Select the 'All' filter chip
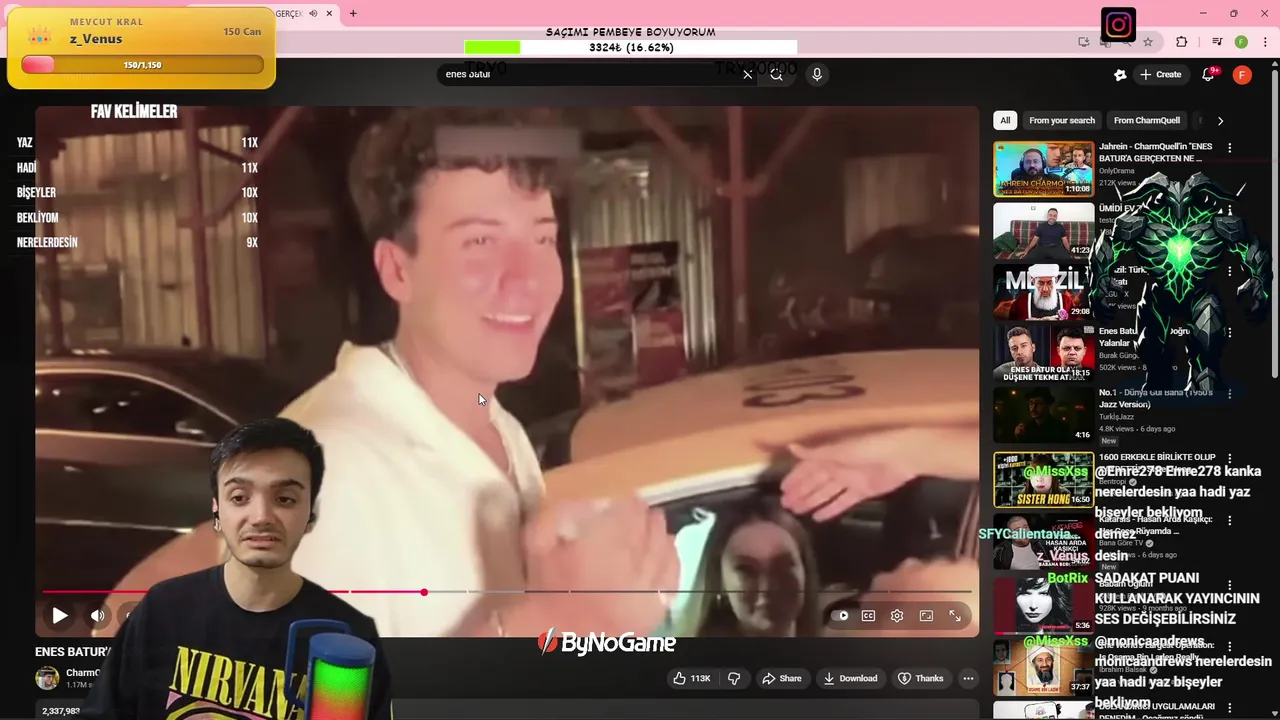1280x720 pixels. pyautogui.click(x=1005, y=120)
